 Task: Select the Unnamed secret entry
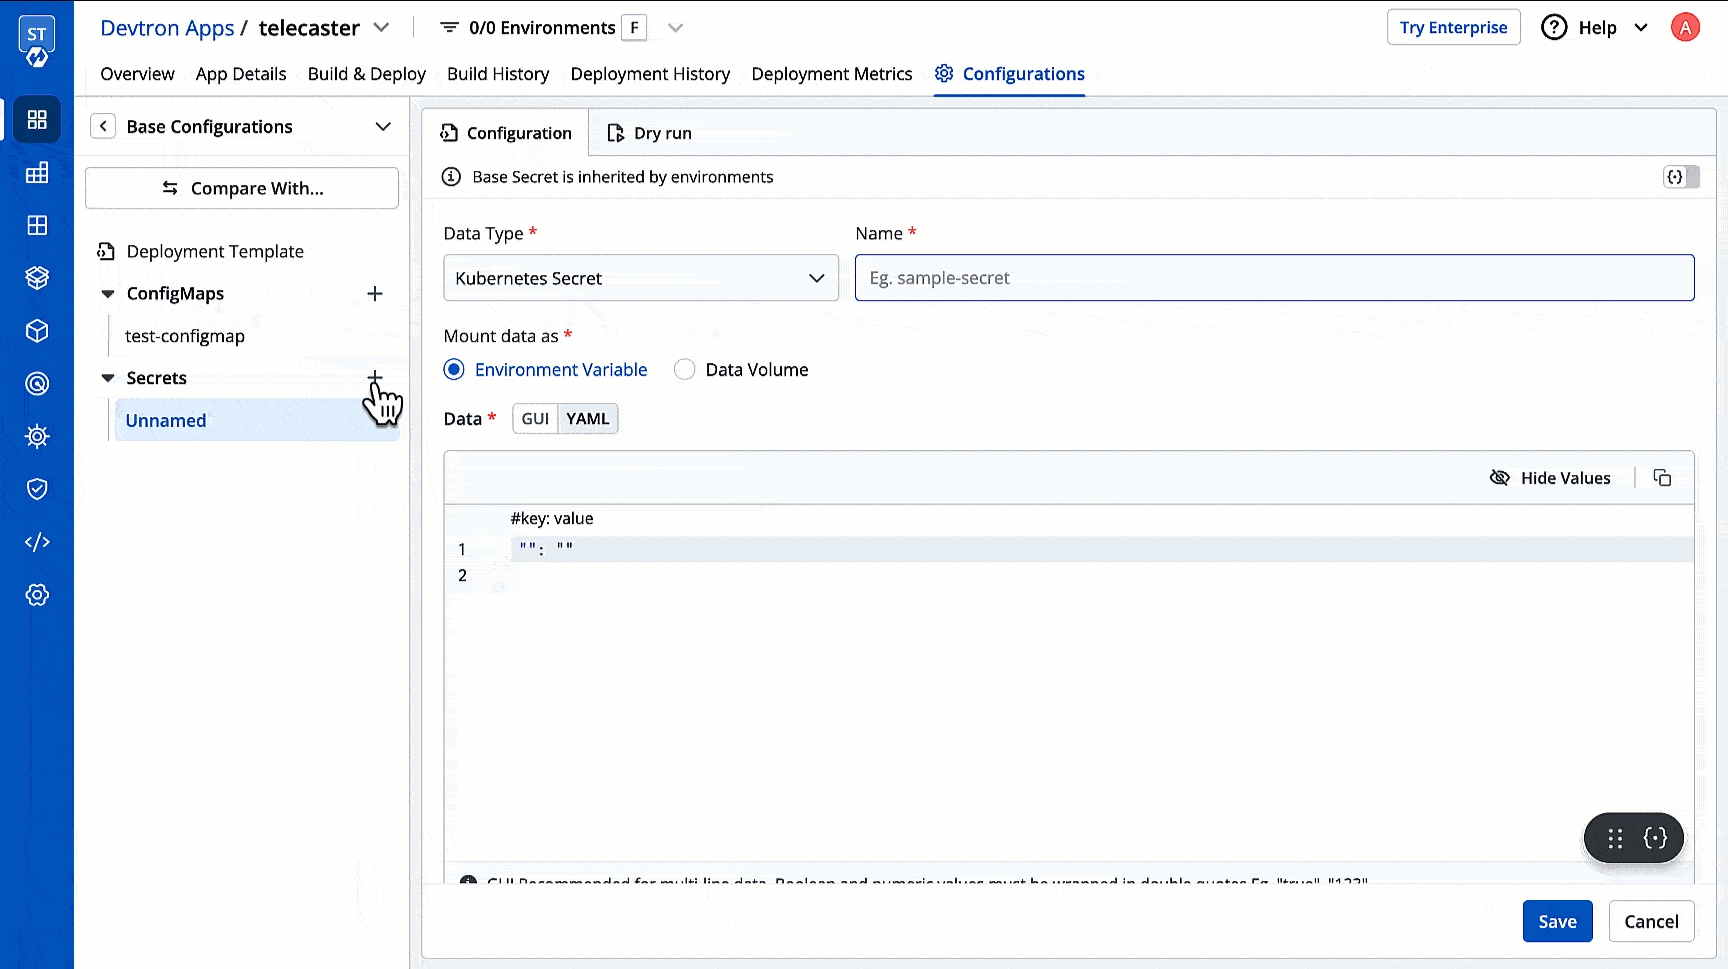[255, 421]
